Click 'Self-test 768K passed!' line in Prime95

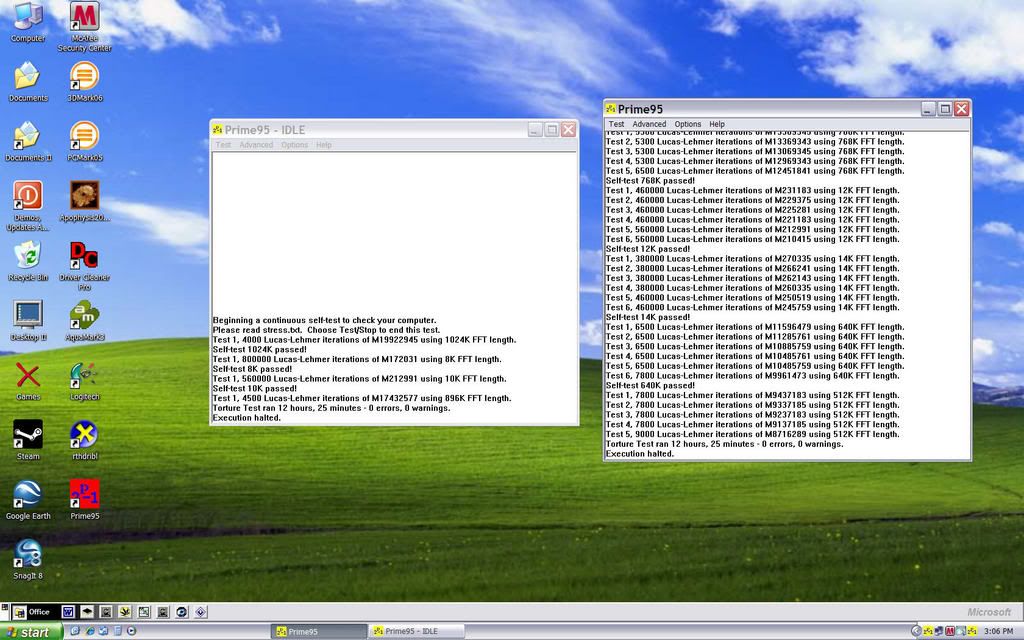click(x=650, y=181)
